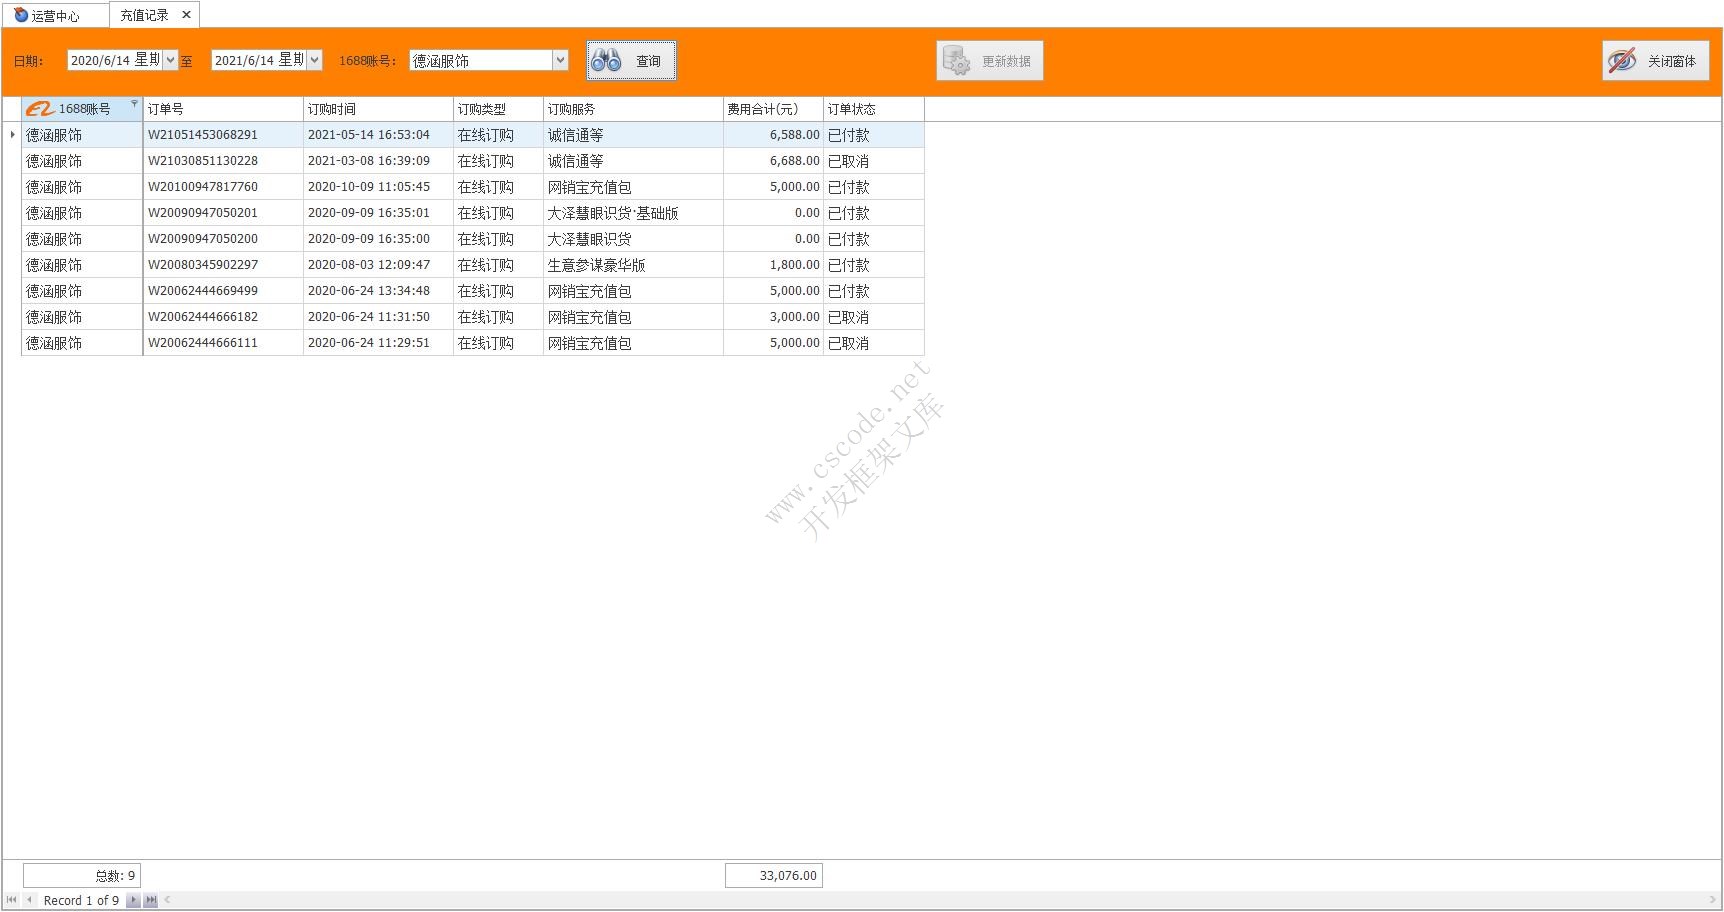Sort by 订购服务 column header
The width and height of the screenshot is (1724, 912).
633,109
